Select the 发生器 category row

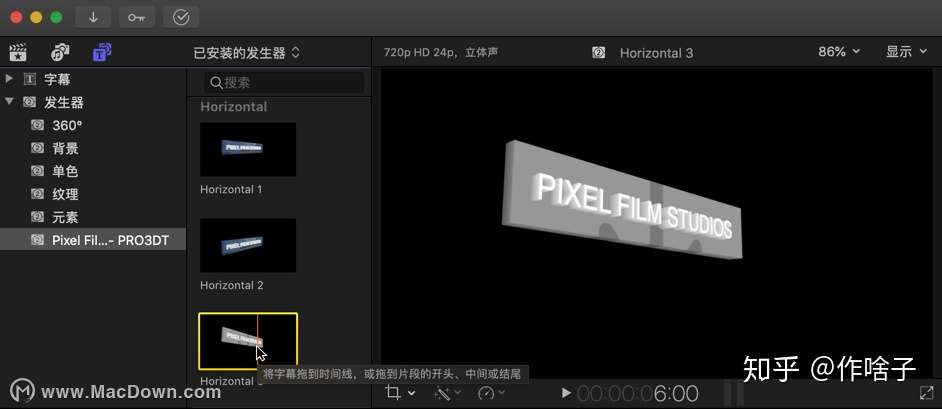93,102
